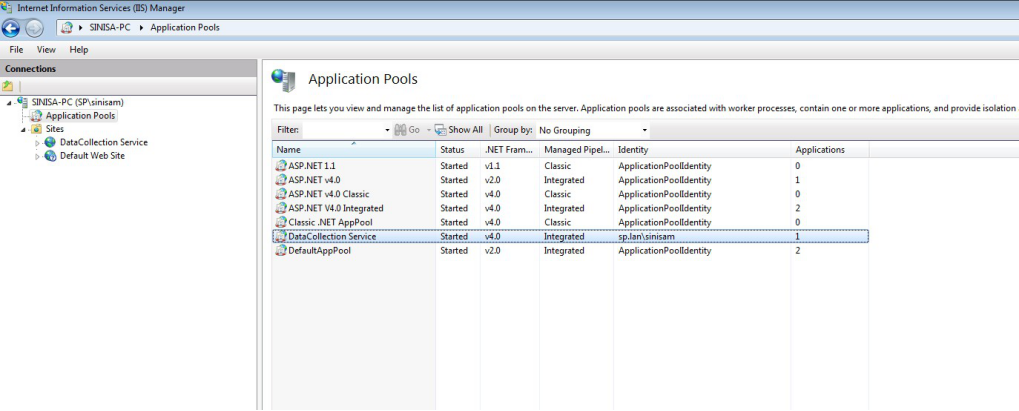The image size is (1019, 411).
Task: Click the Forward navigation arrow button
Action: [x=34, y=28]
